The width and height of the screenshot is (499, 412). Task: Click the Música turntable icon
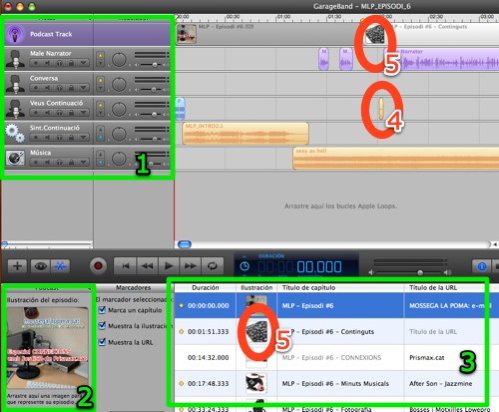15,158
